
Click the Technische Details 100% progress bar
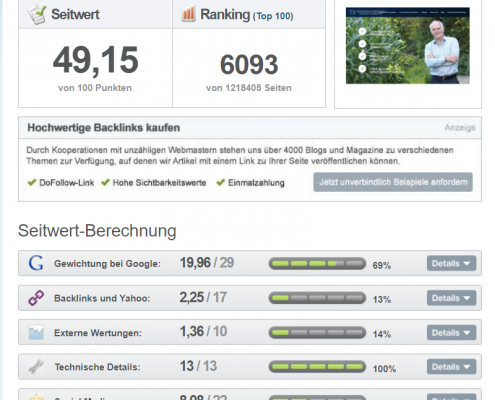[x=317, y=367]
